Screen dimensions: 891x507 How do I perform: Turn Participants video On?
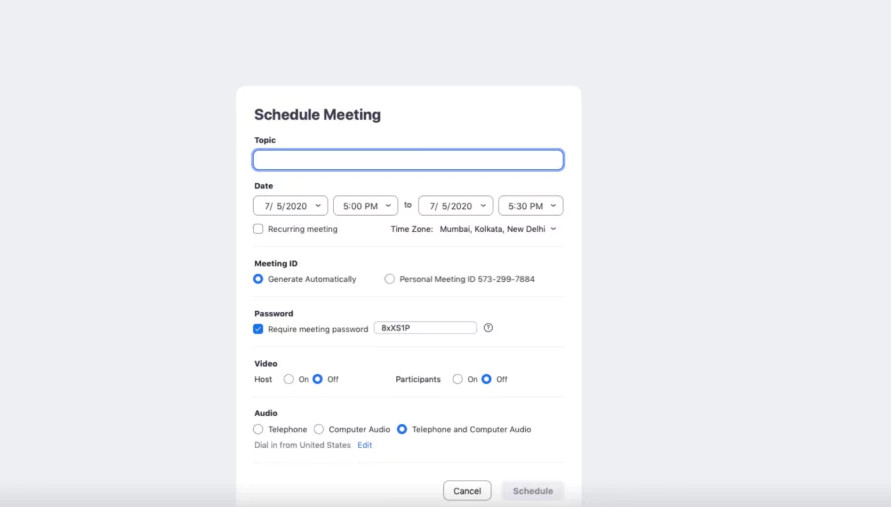pos(457,379)
